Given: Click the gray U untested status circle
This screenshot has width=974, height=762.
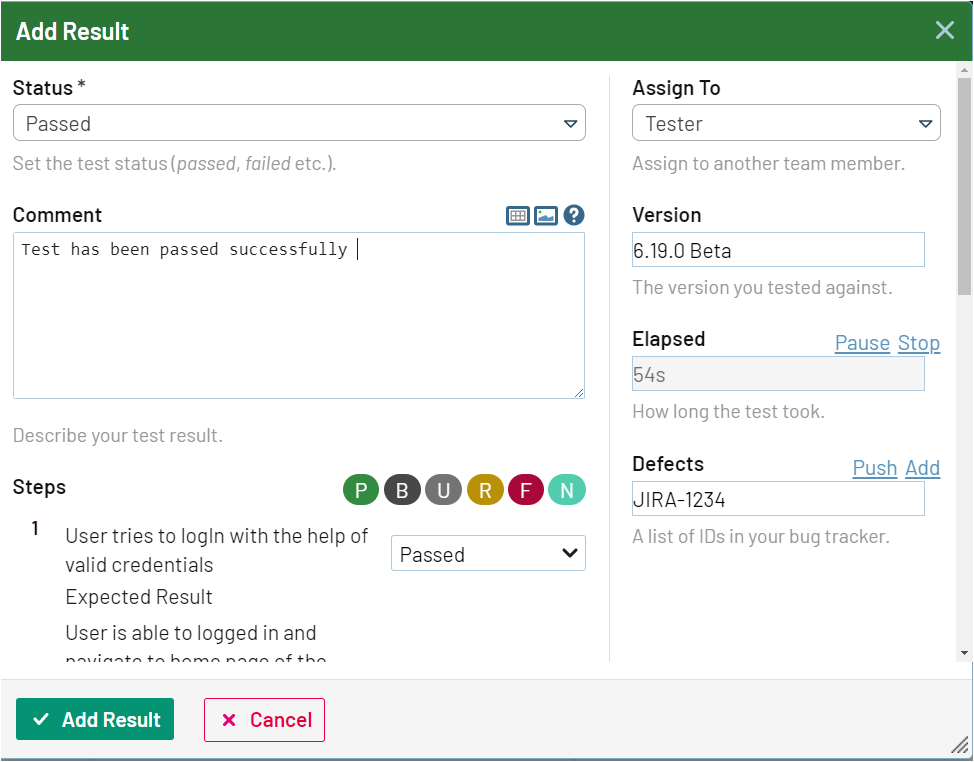Looking at the screenshot, I should coord(443,490).
